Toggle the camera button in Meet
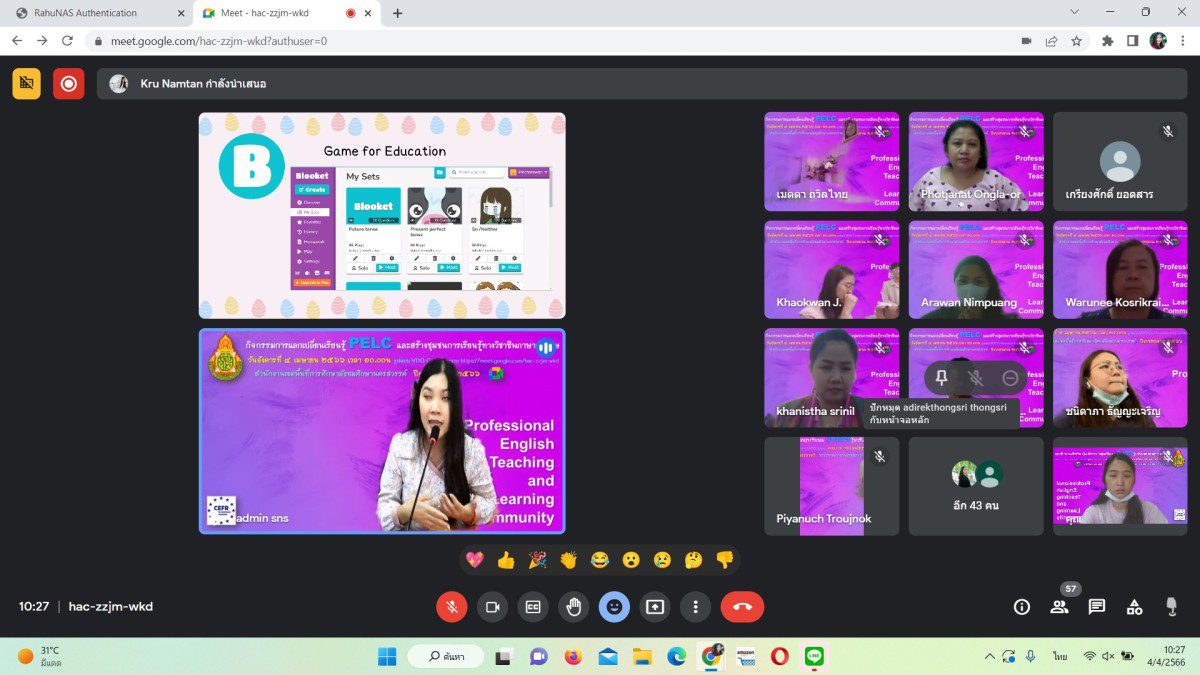This screenshot has width=1200, height=675. pyautogui.click(x=492, y=606)
